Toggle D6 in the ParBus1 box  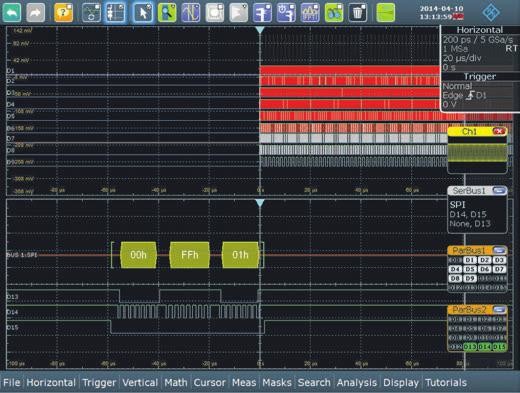point(484,269)
